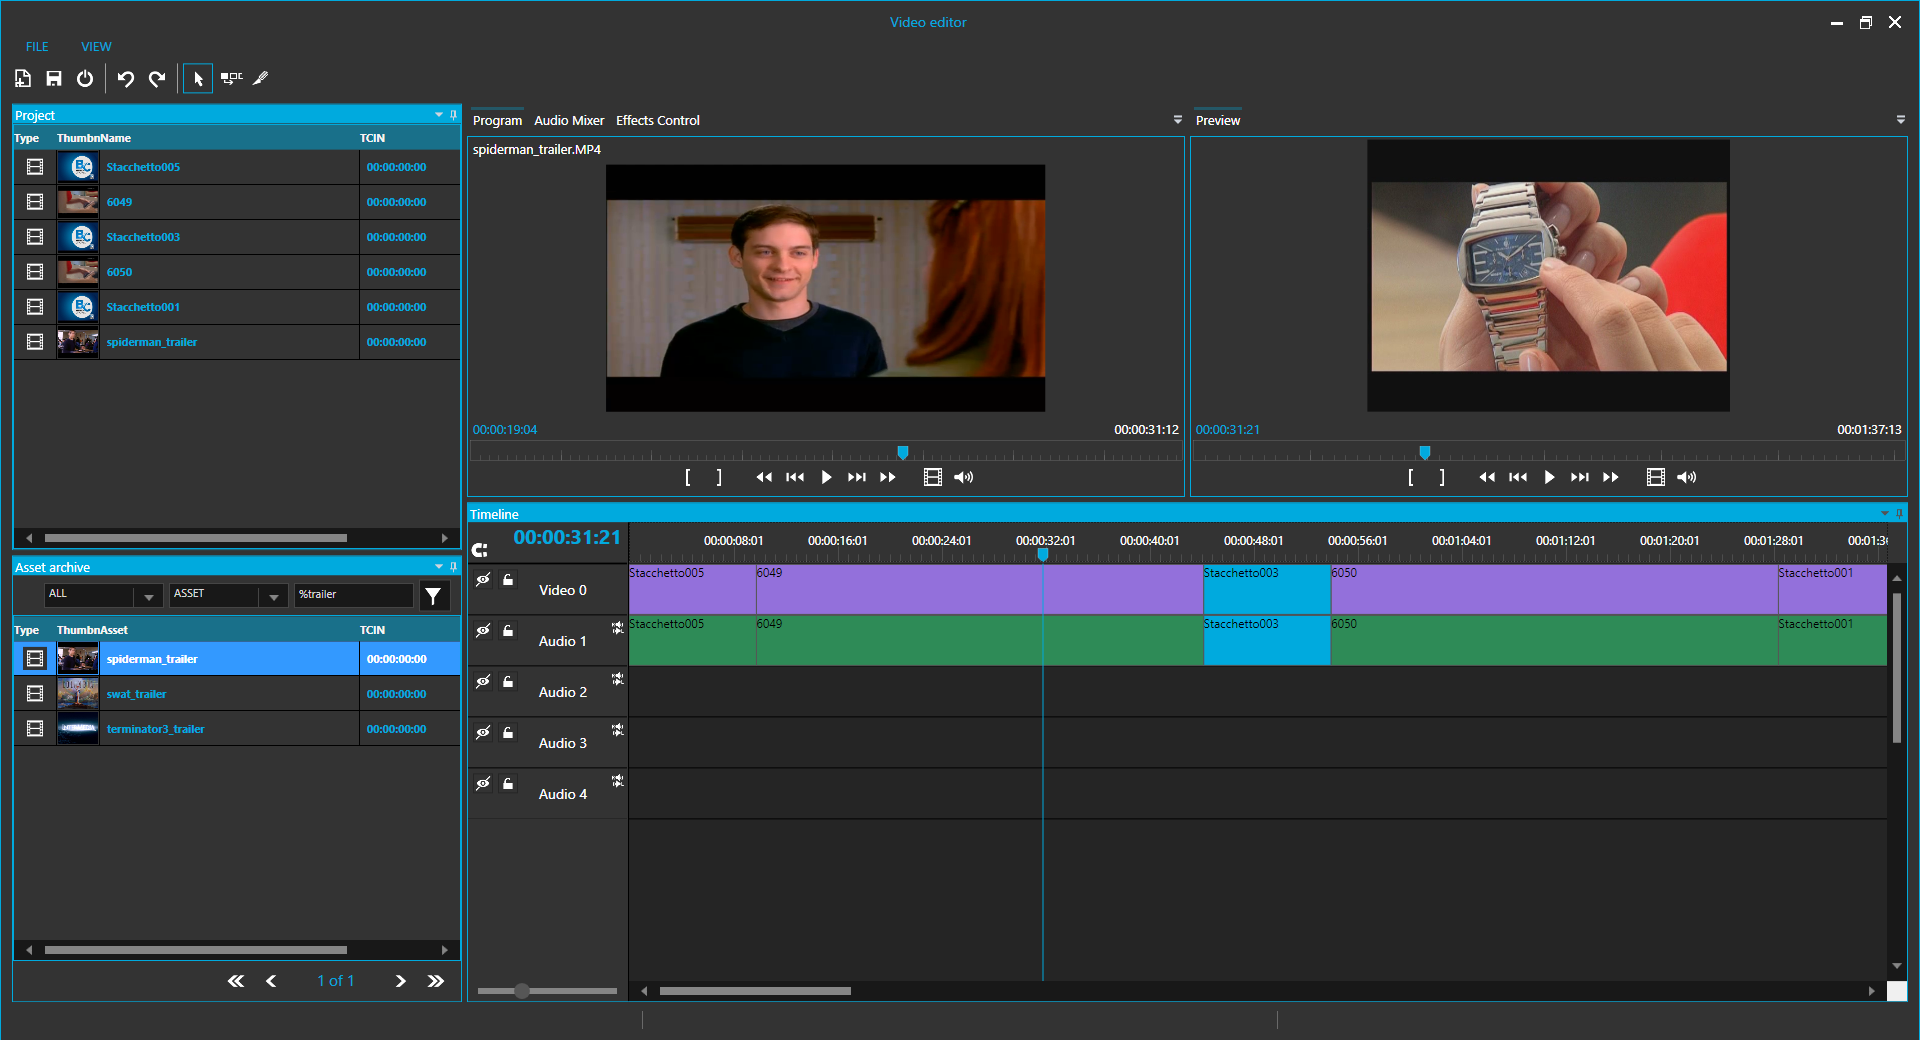Select the pointer selection tool

(x=198, y=78)
